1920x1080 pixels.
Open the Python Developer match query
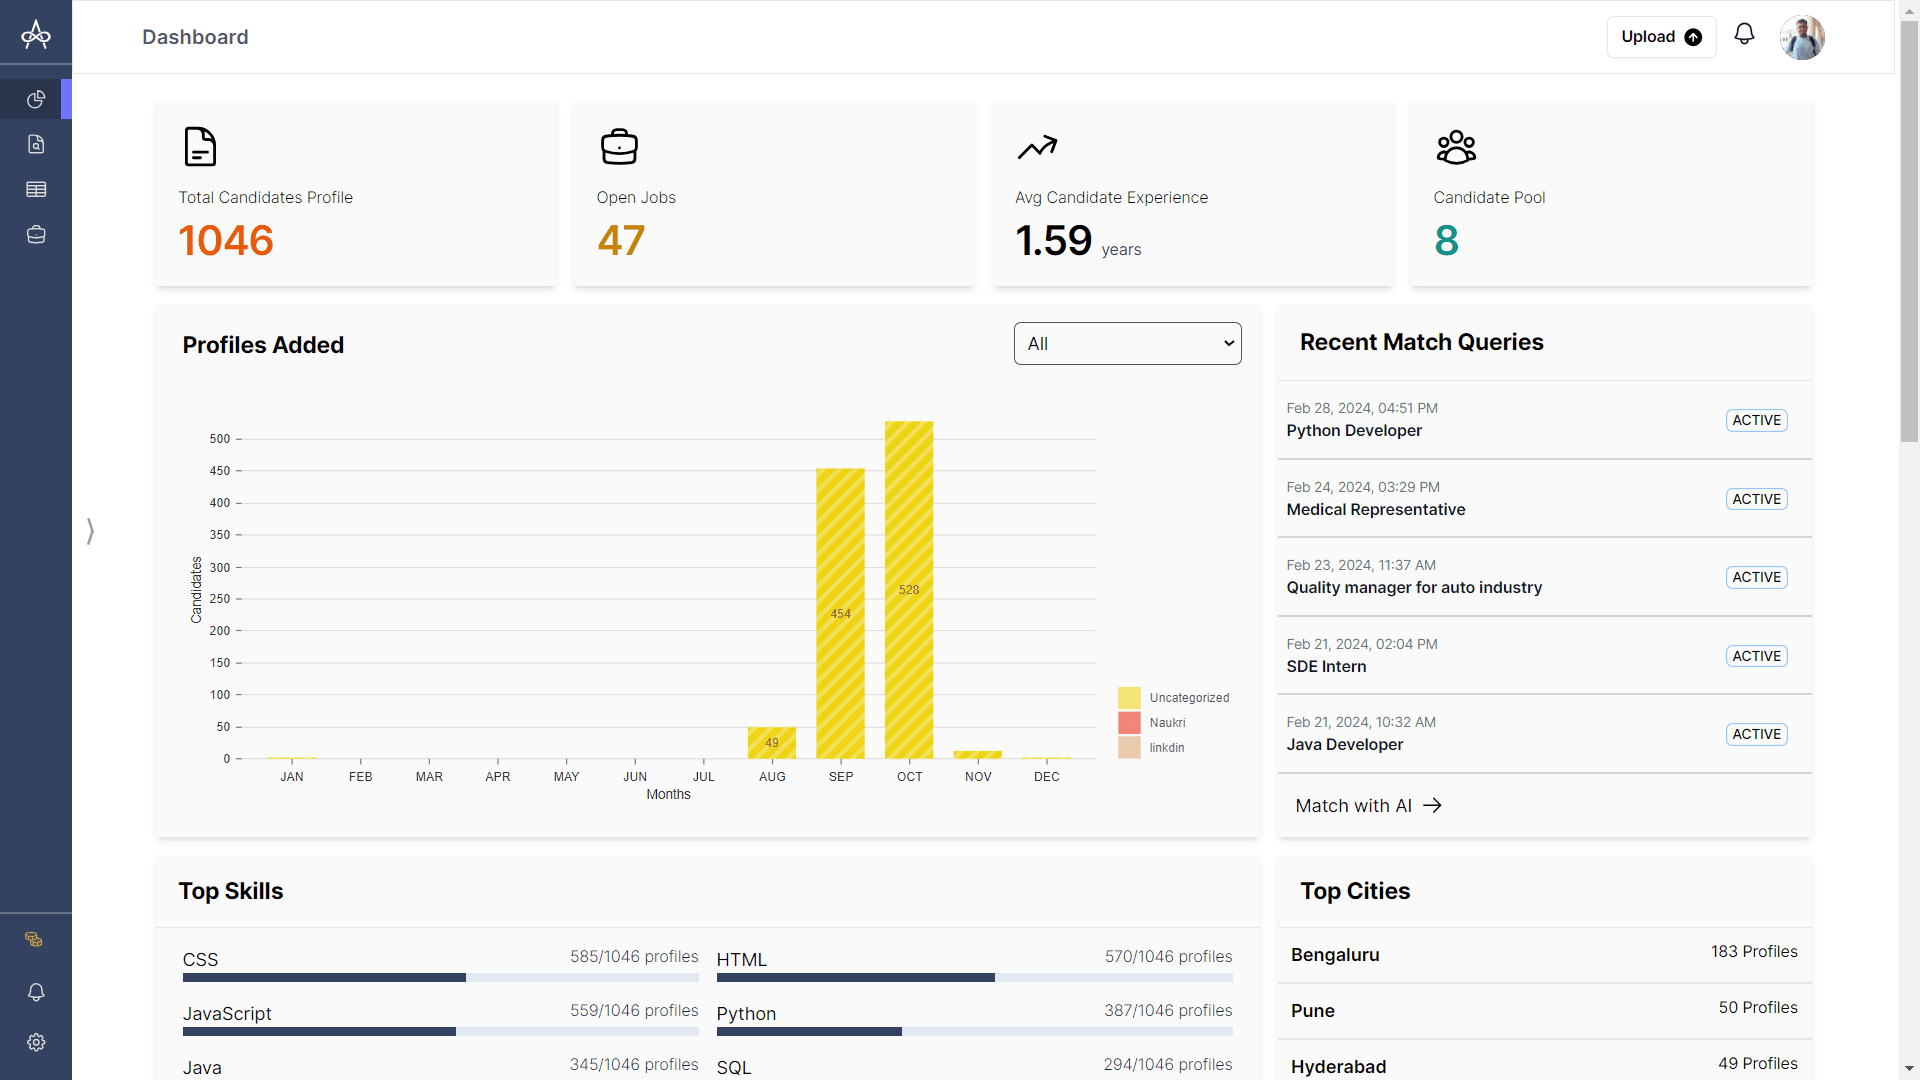click(x=1354, y=431)
